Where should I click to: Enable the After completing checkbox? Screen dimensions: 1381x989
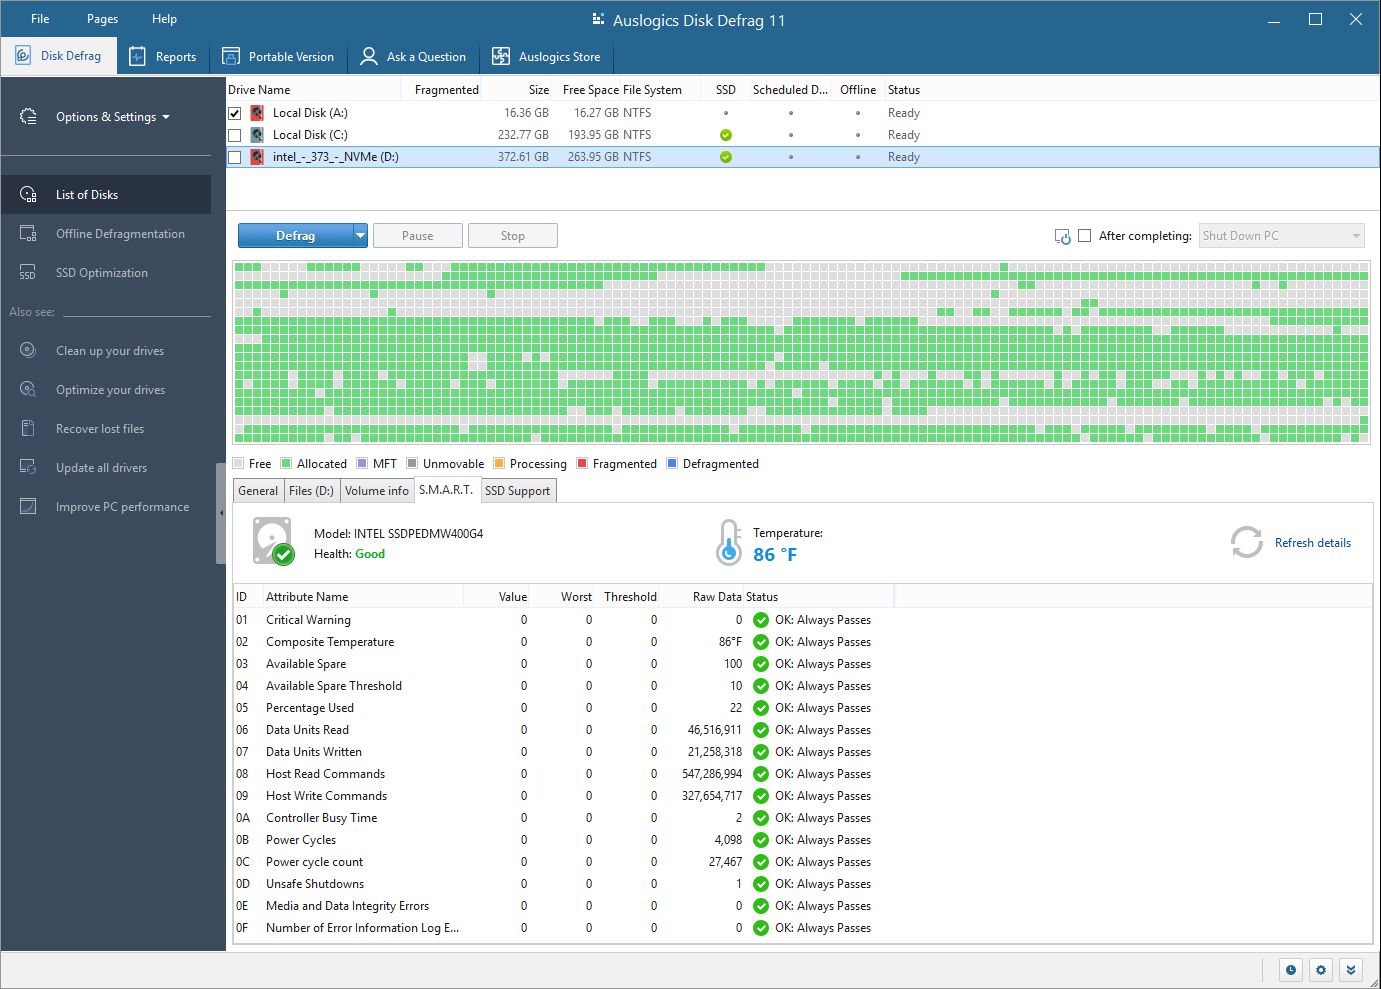tap(1084, 236)
